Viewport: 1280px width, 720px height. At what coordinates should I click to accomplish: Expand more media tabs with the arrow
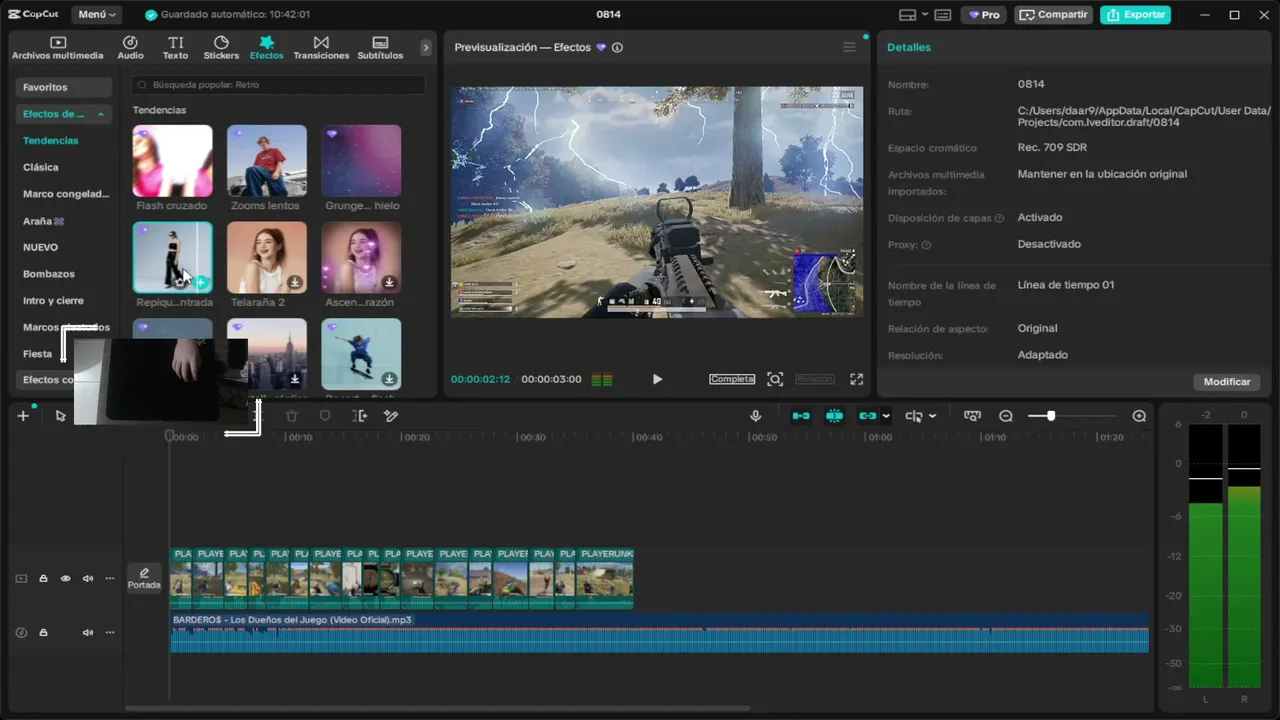tap(425, 47)
